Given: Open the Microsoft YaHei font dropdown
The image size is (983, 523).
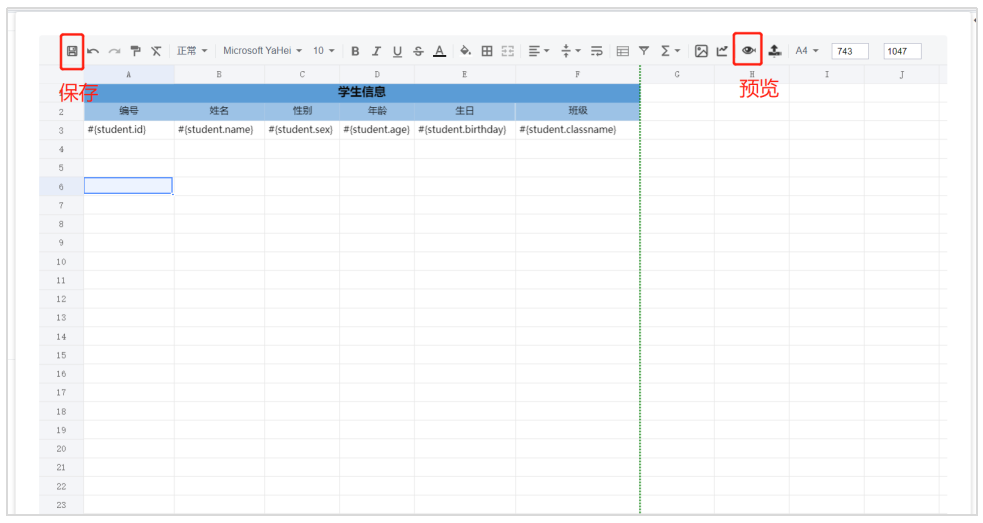Looking at the screenshot, I should pyautogui.click(x=263, y=51).
